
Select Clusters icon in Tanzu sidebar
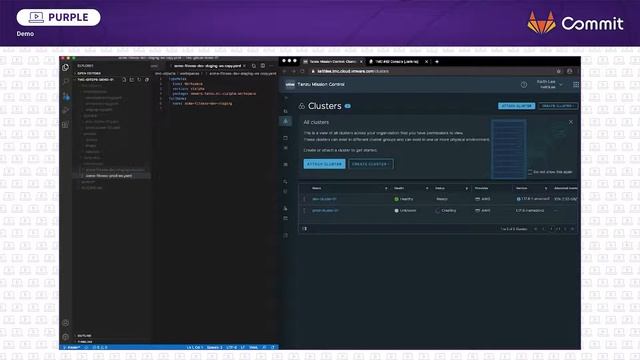pos(286,121)
